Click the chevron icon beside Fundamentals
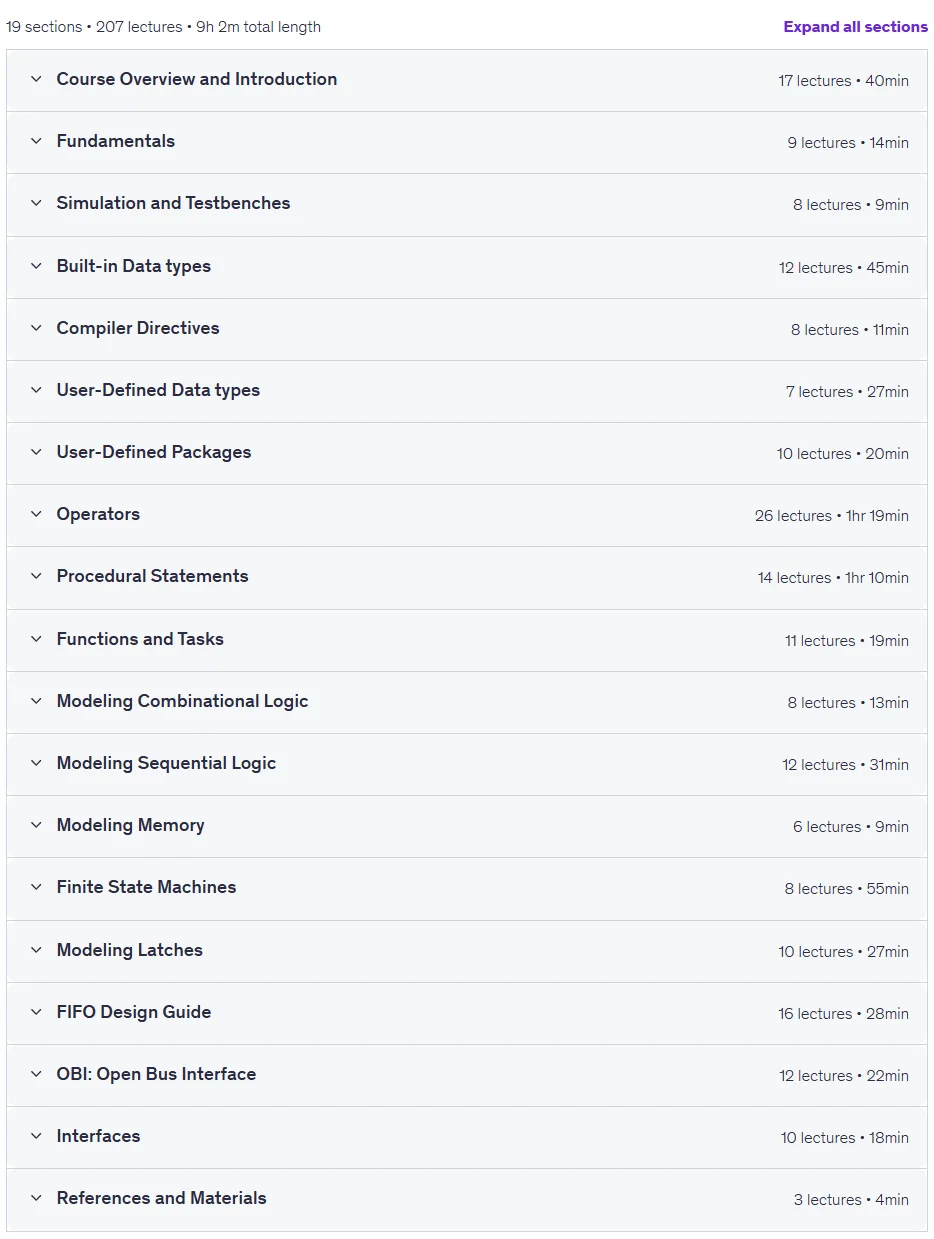This screenshot has width=934, height=1239. 36,141
